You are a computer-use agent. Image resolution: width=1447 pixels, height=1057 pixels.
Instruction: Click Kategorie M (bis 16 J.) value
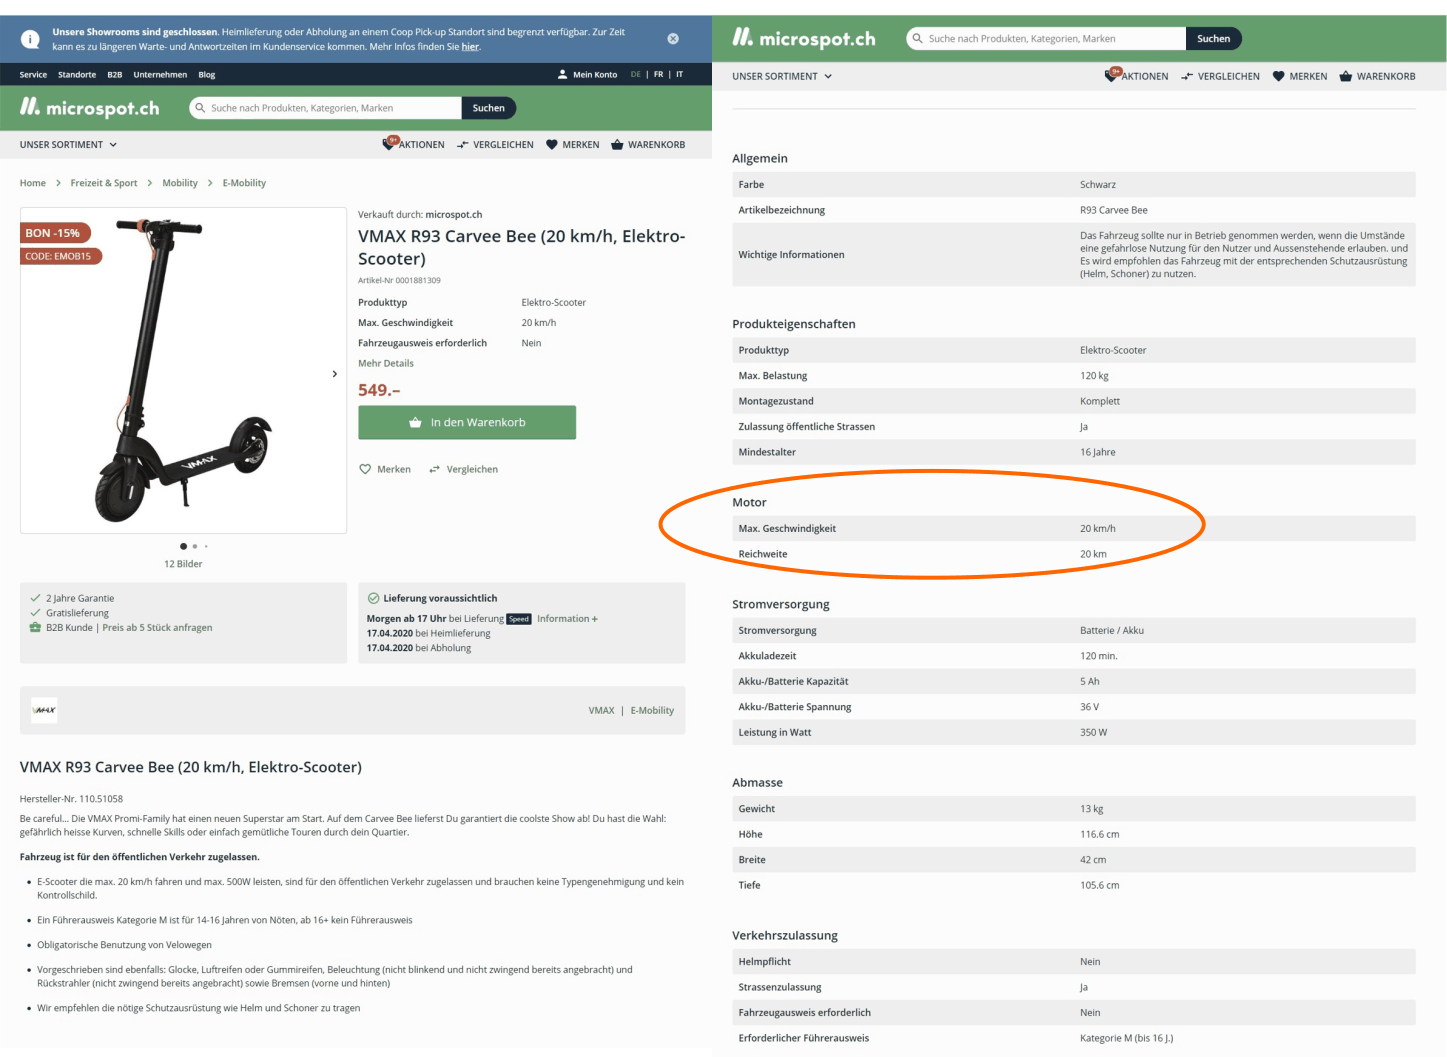1127,1038
